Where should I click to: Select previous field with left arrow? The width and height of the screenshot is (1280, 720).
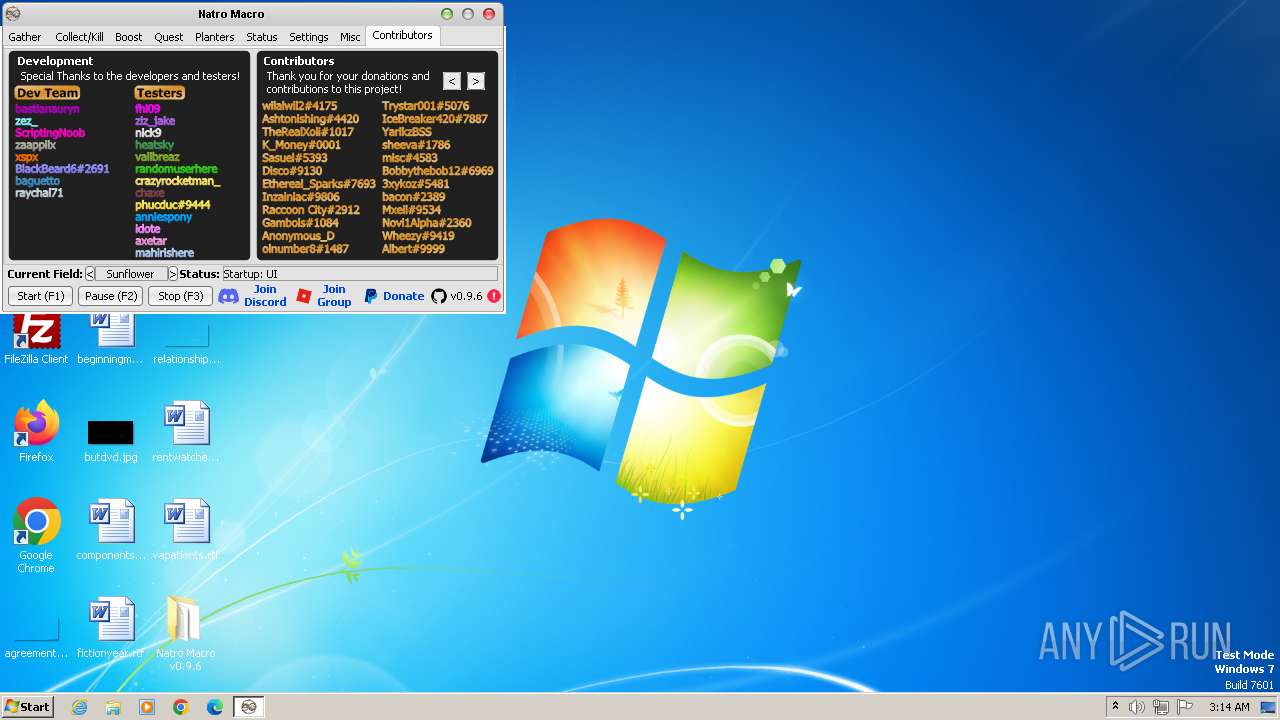click(90, 274)
